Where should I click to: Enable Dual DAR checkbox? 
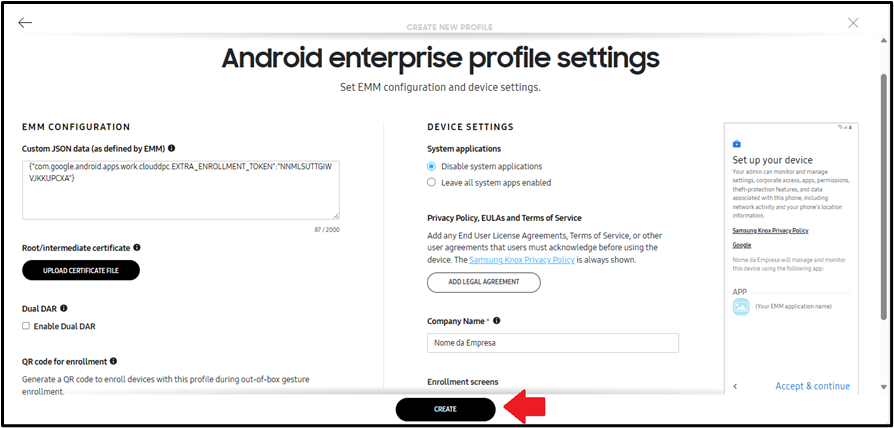coord(26,327)
